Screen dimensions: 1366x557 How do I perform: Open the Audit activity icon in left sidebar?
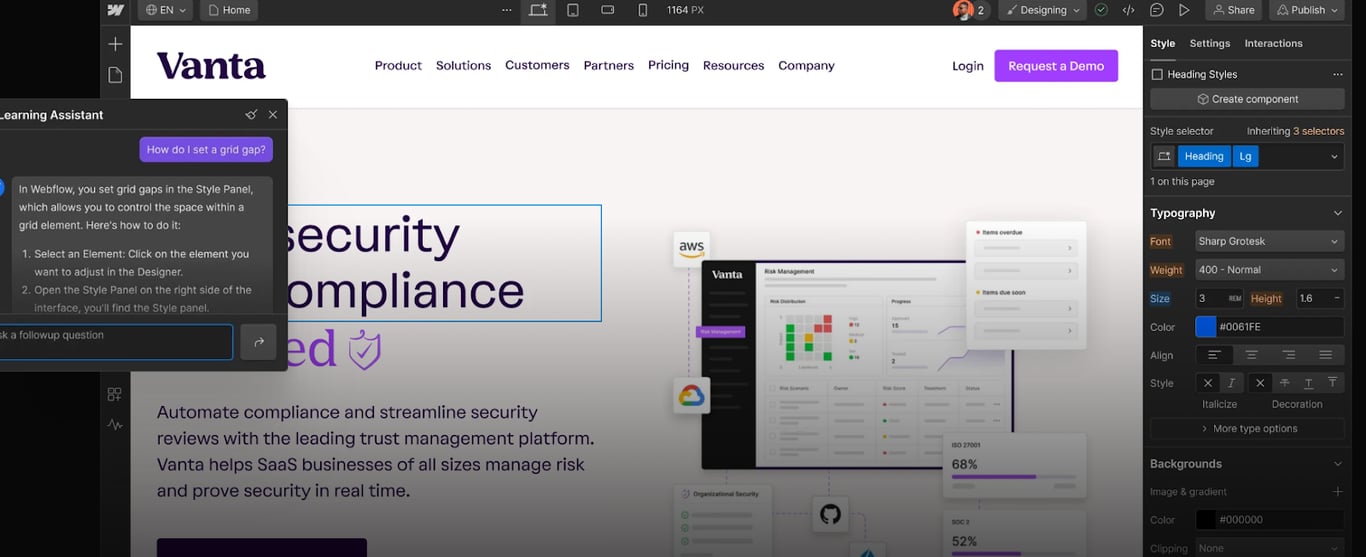(115, 424)
